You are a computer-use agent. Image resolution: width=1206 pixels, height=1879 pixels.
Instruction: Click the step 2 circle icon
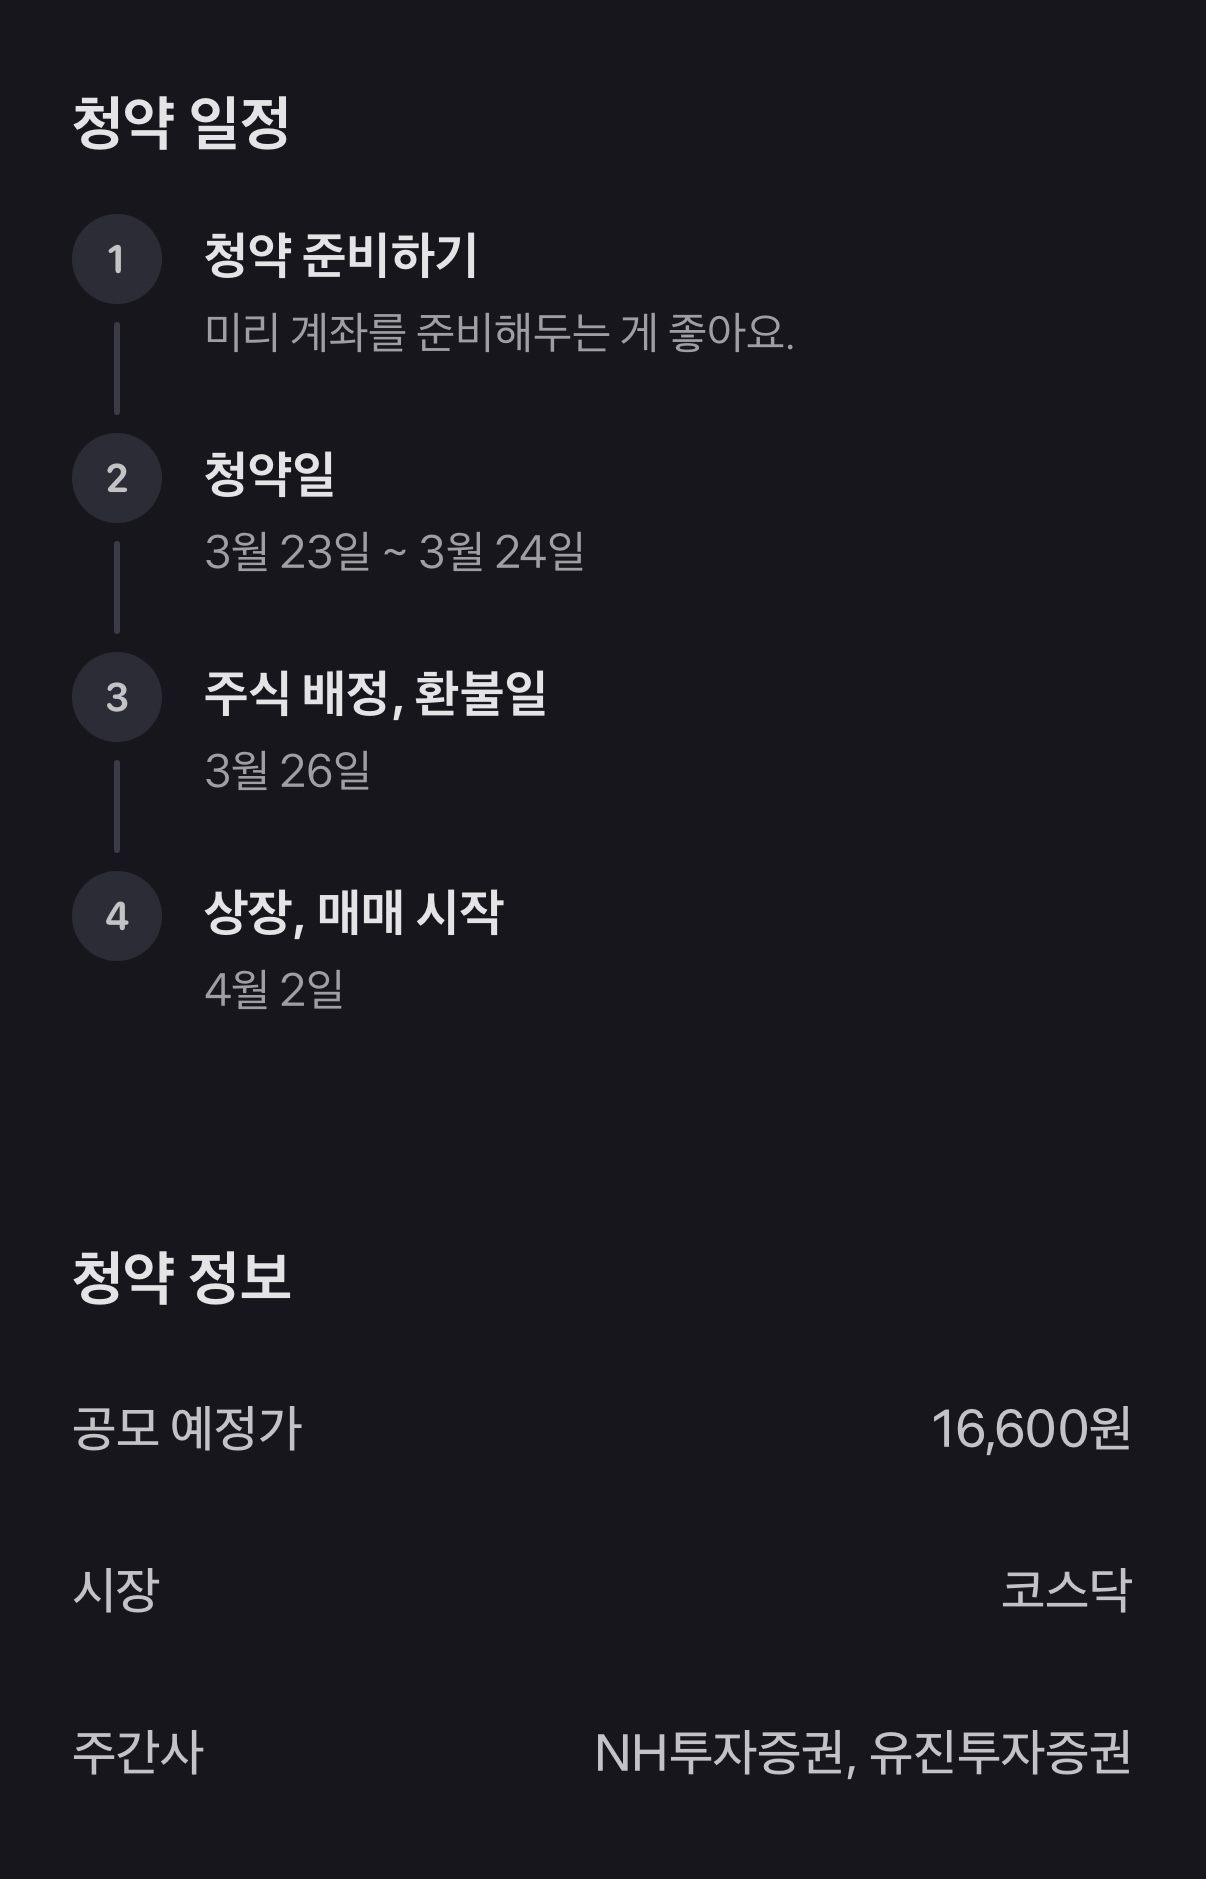tap(117, 478)
